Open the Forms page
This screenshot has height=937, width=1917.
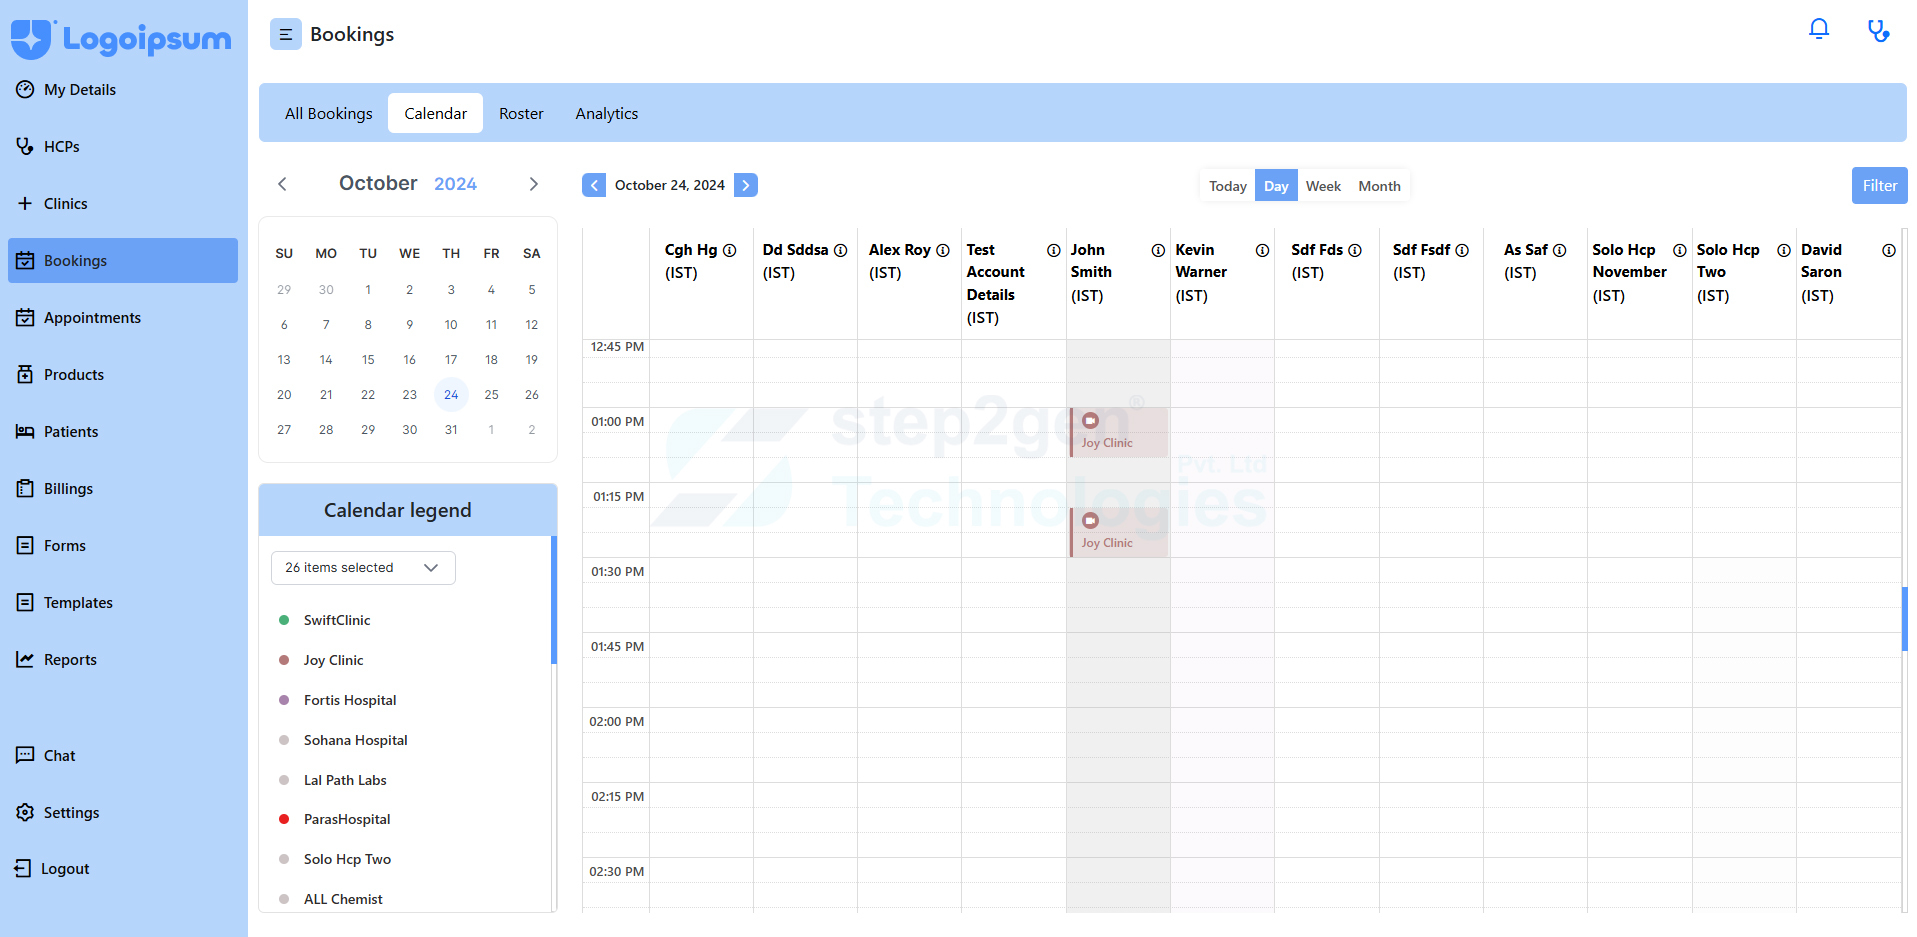123,546
